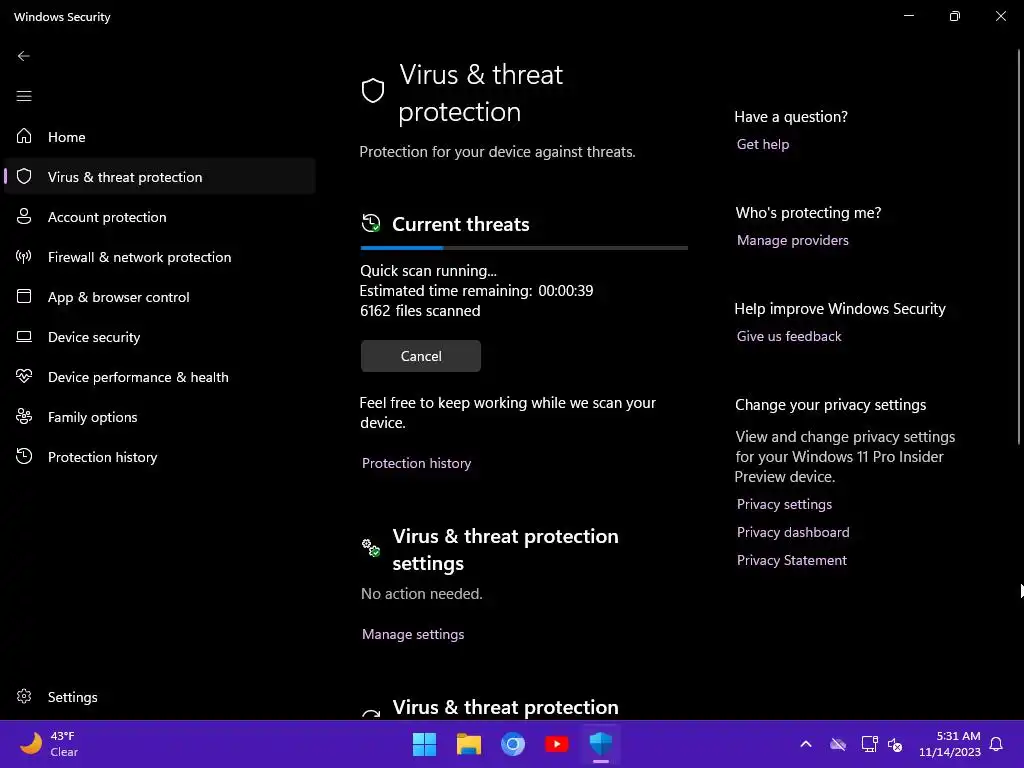Click the protection settings gears icon
The width and height of the screenshot is (1024, 768).
tap(371, 547)
